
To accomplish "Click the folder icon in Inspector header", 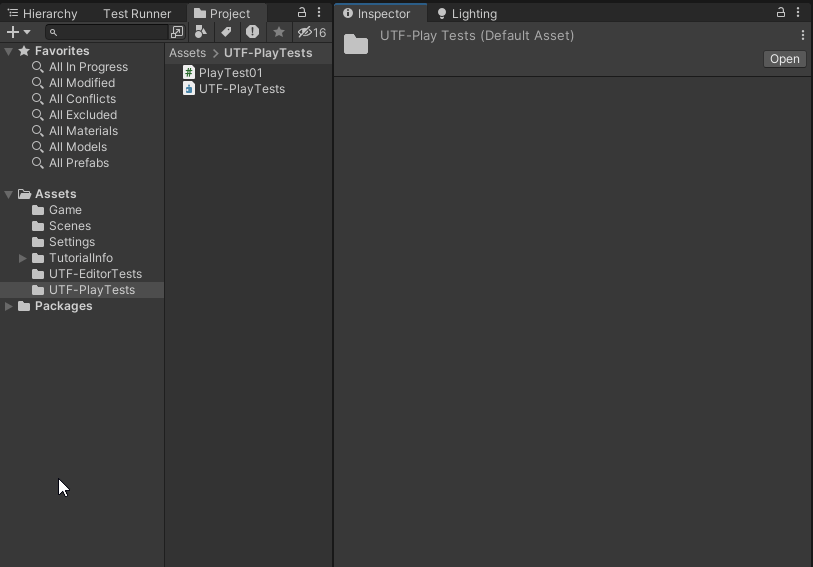I will 356,44.
